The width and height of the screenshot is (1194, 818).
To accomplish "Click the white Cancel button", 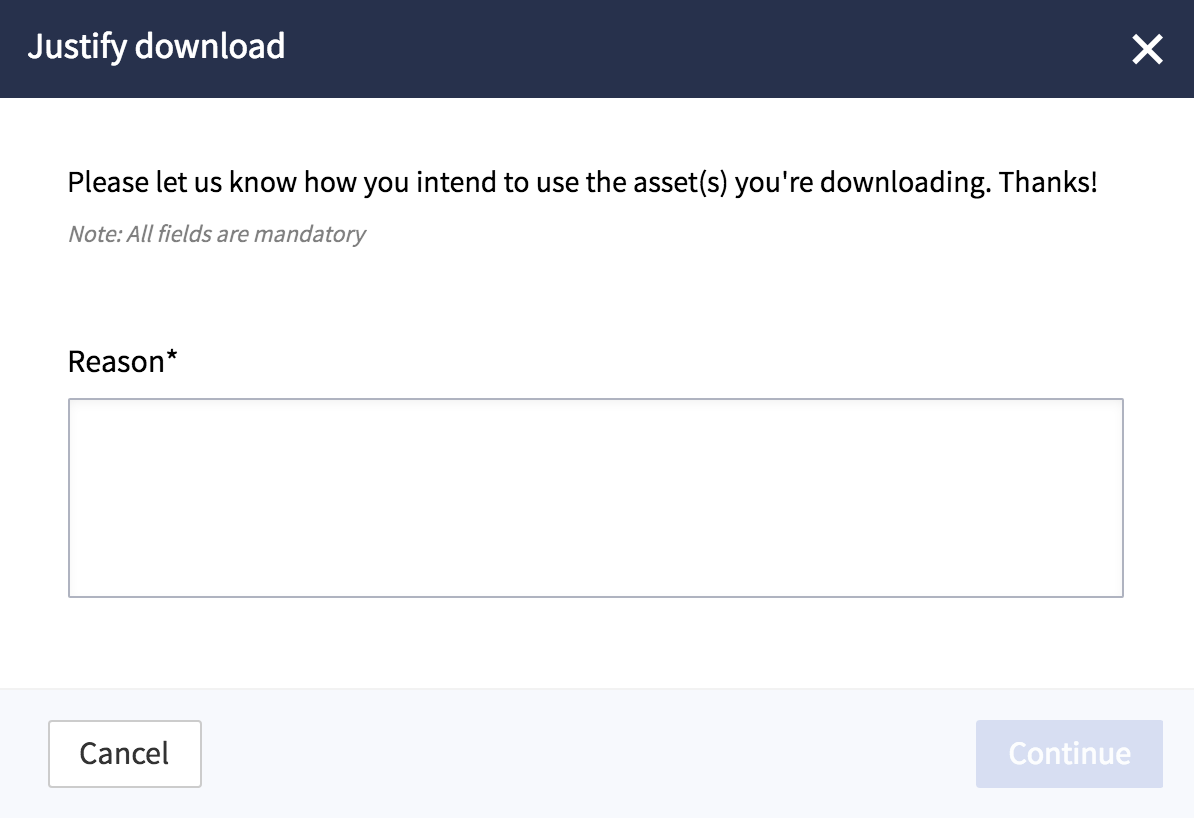I will click(125, 753).
